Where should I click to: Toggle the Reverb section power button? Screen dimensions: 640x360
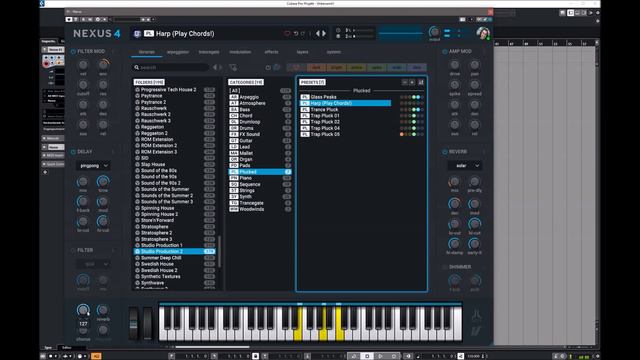pos(445,152)
